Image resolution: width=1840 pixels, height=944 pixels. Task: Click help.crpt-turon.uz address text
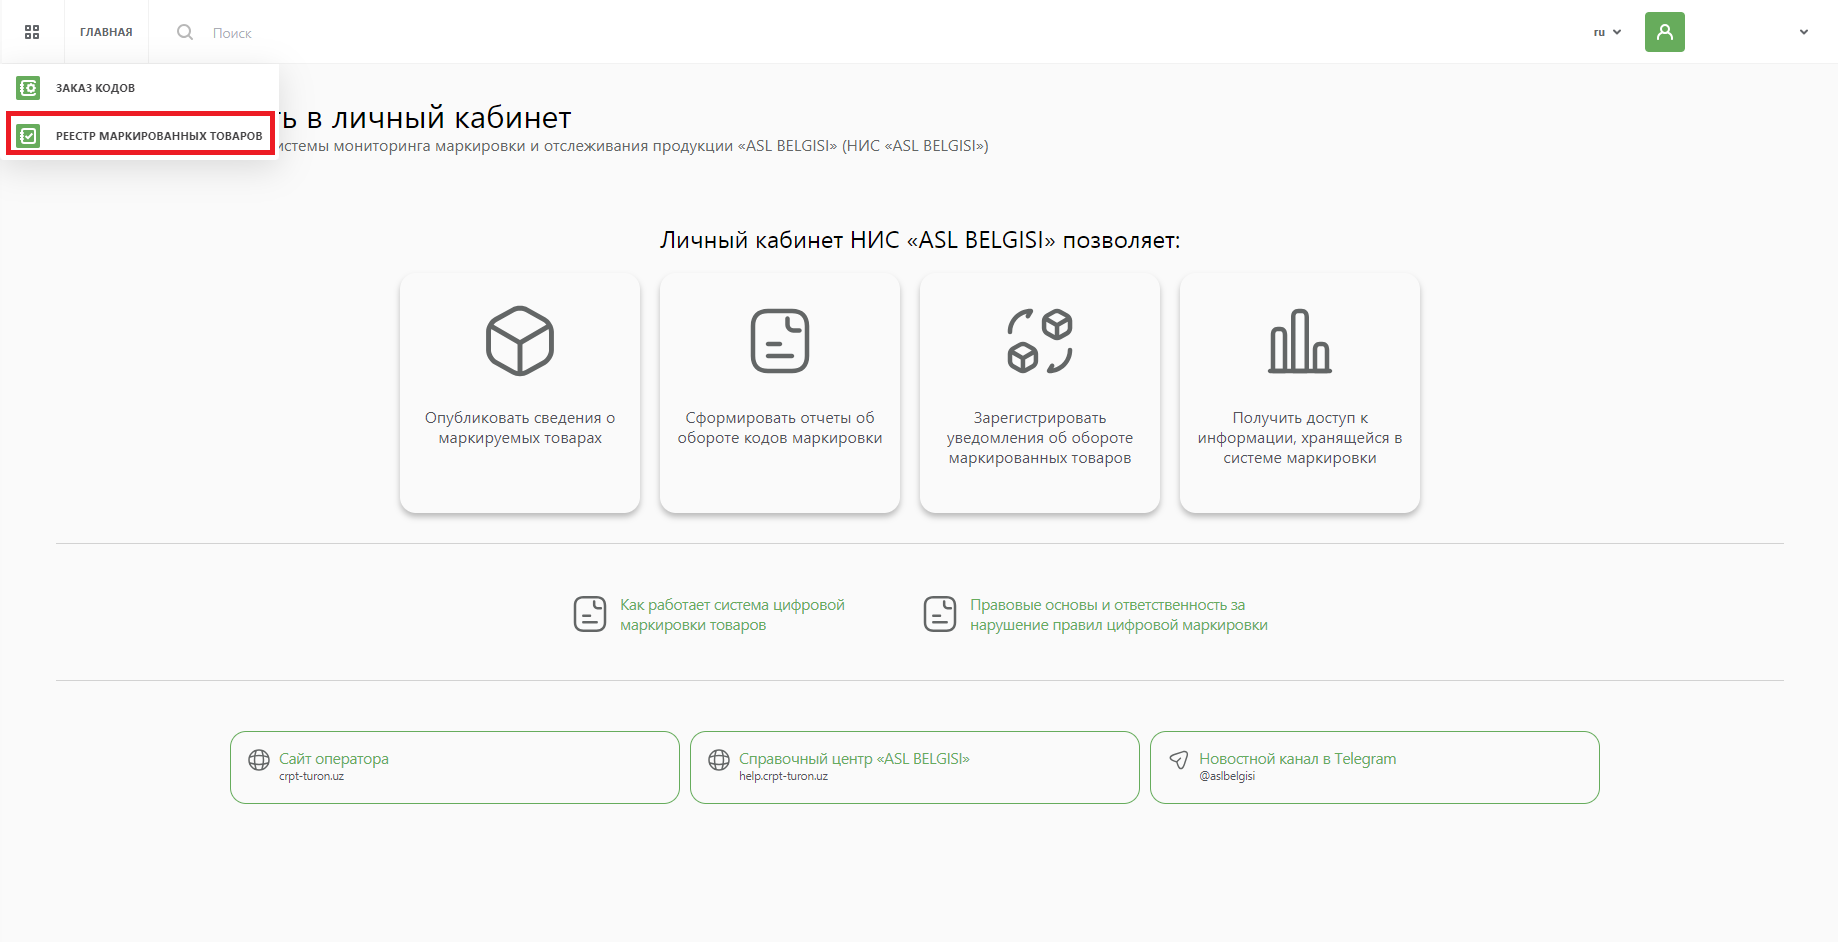(x=783, y=777)
